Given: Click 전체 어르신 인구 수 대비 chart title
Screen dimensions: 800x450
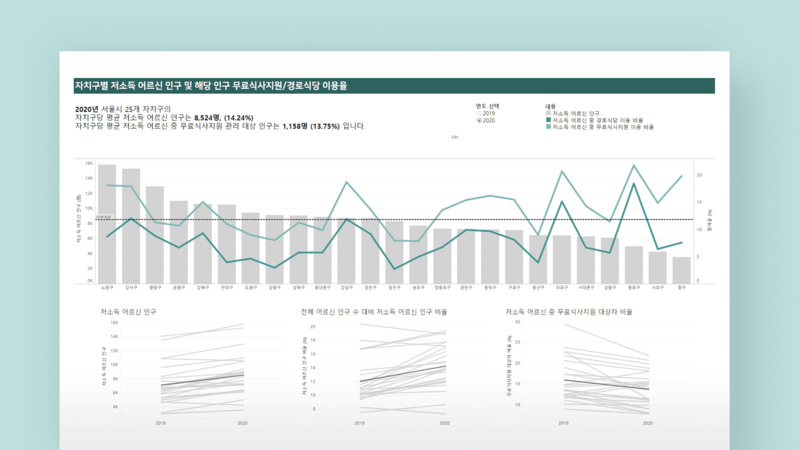Looking at the screenshot, I should pos(373,312).
